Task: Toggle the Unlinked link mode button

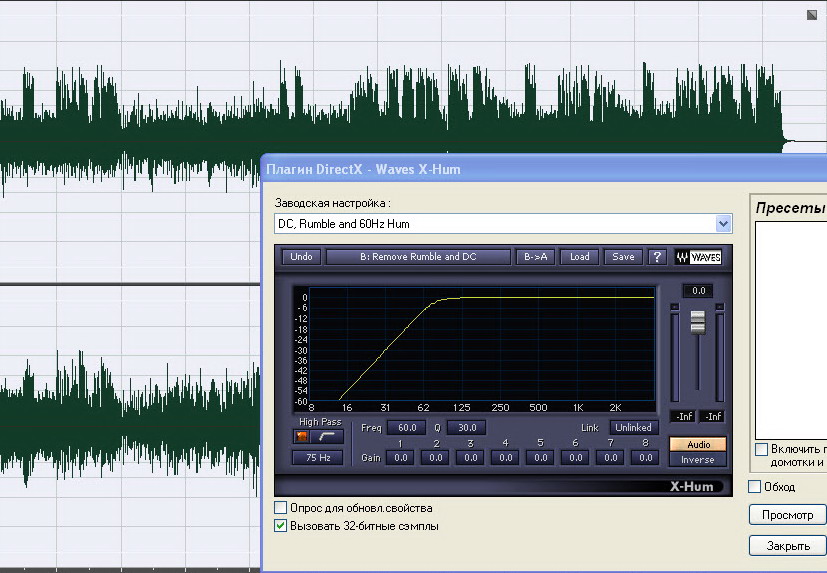Action: (634, 427)
